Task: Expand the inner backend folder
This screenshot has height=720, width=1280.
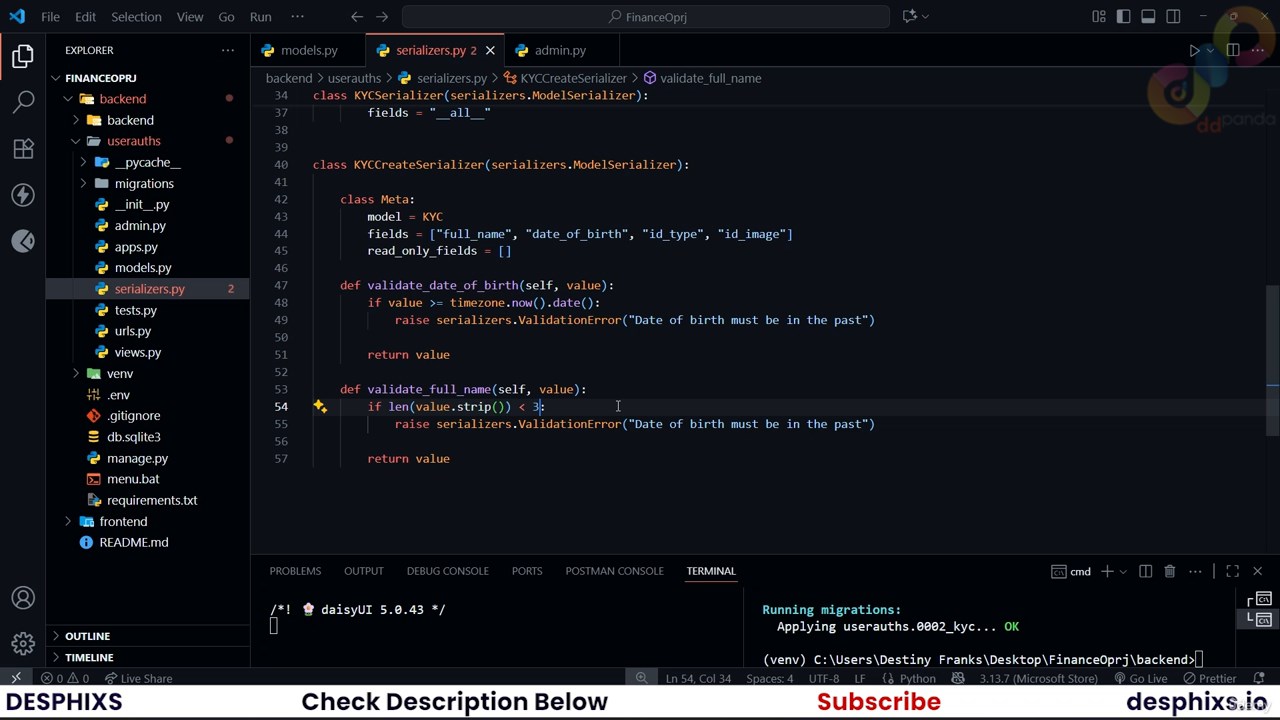Action: pos(76,120)
